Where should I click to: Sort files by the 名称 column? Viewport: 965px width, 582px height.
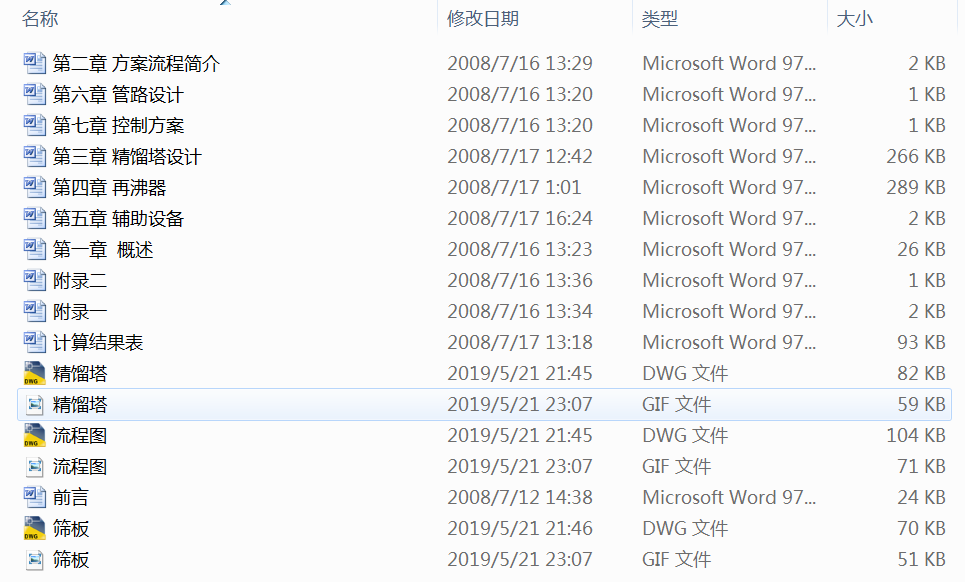point(40,18)
